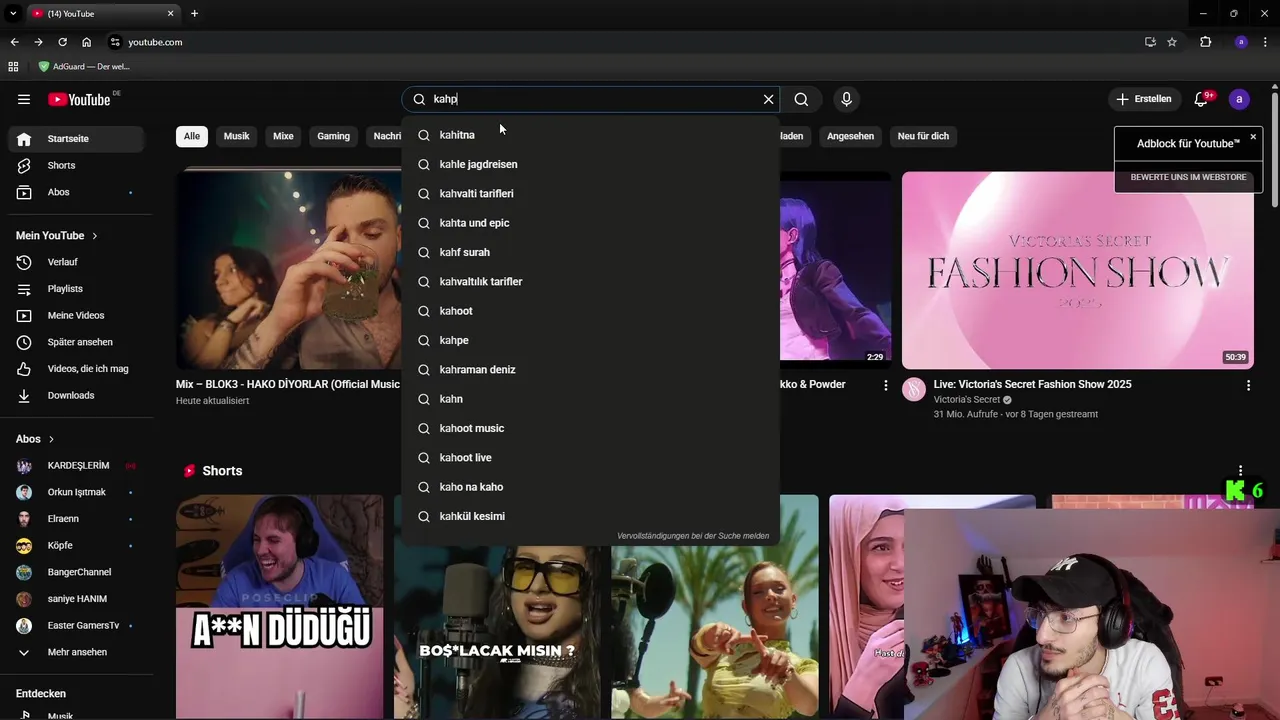Open notifications bell
This screenshot has width=1280, height=720.
coord(1202,99)
